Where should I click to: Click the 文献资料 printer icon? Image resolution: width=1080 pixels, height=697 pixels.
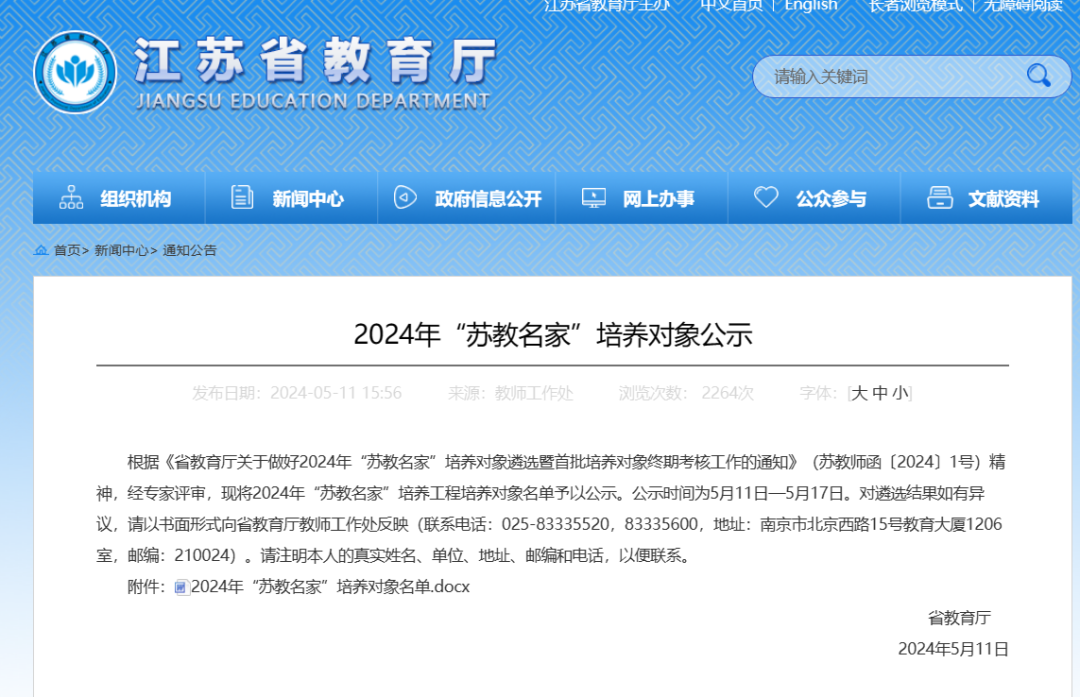(939, 198)
